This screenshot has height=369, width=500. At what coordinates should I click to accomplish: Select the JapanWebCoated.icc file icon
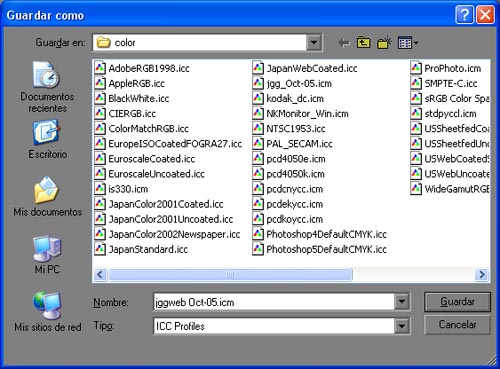[258, 68]
